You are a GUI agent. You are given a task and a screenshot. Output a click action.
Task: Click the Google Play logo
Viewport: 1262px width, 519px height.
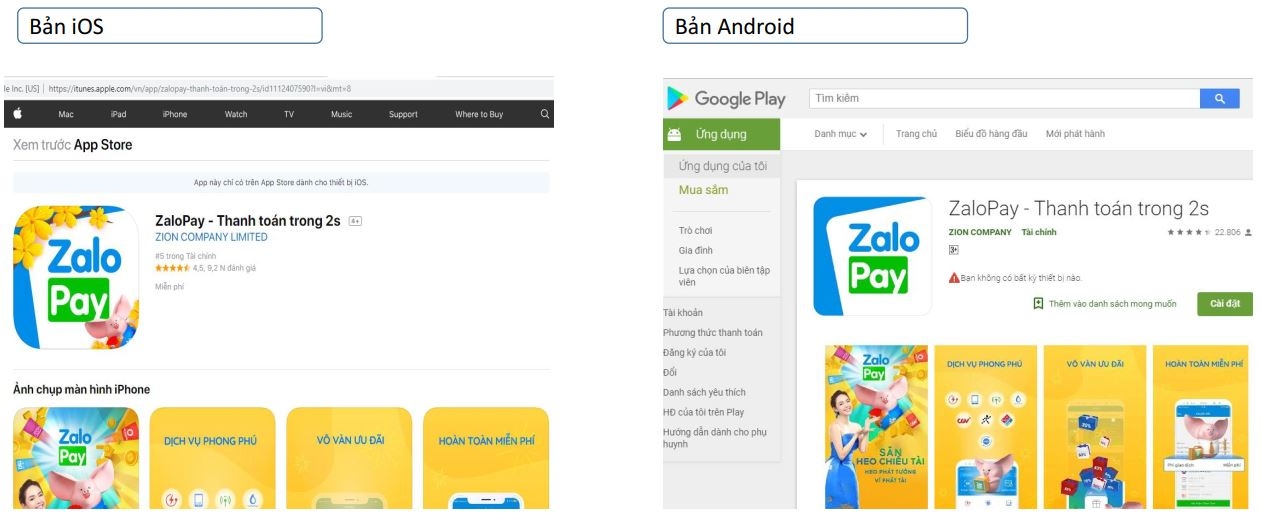726,98
